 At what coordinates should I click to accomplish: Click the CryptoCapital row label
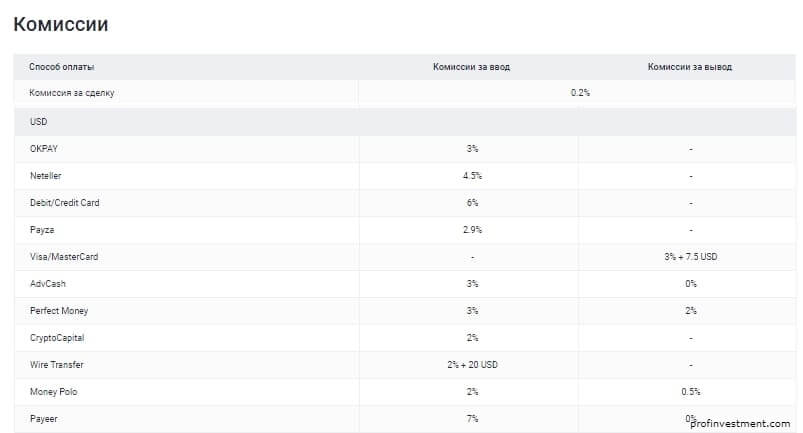tap(57, 338)
